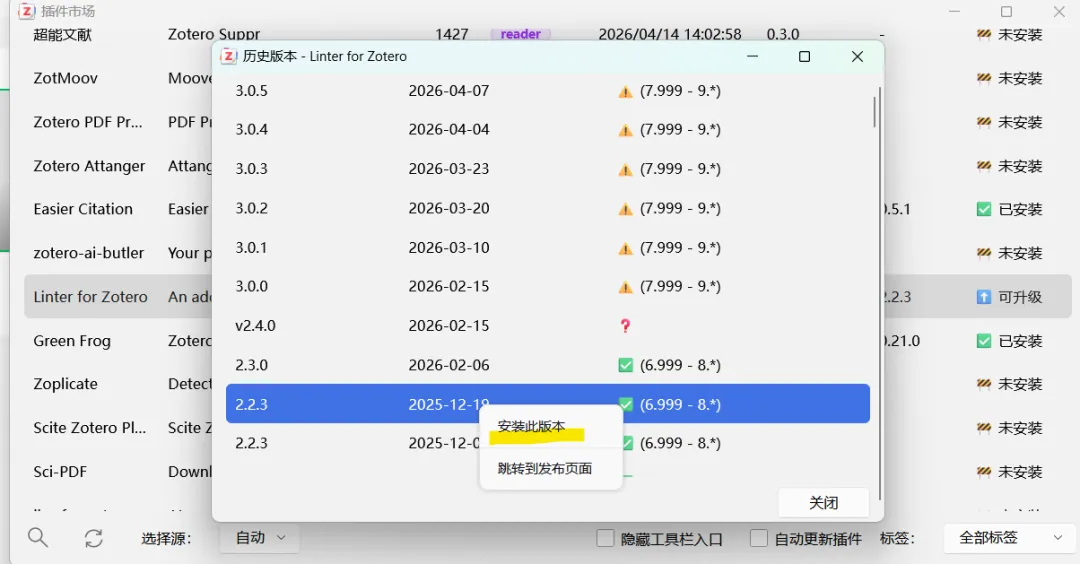Click red question mark for v2.4.0

[x=625, y=326]
